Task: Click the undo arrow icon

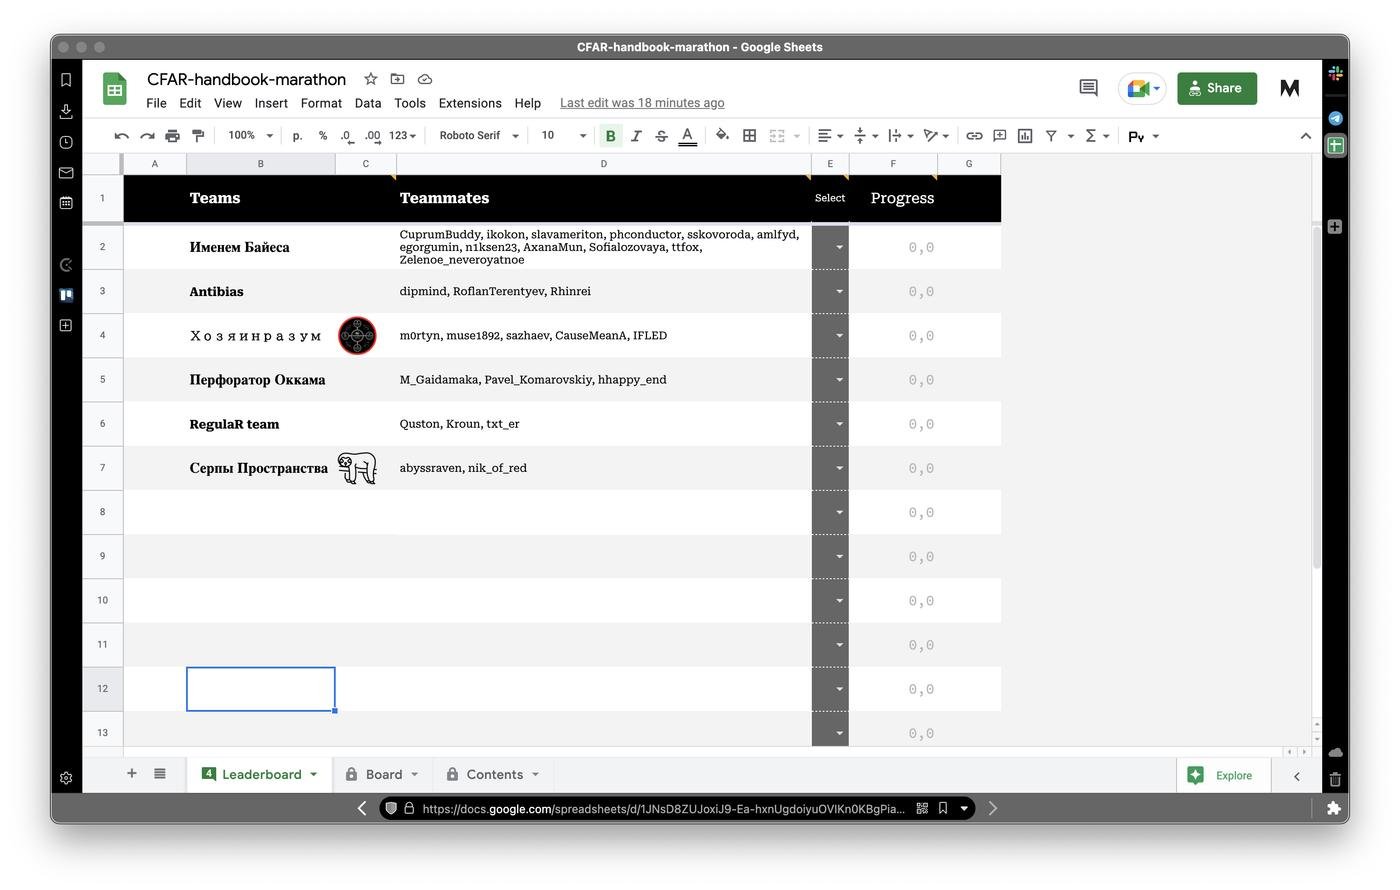Action: coord(121,136)
